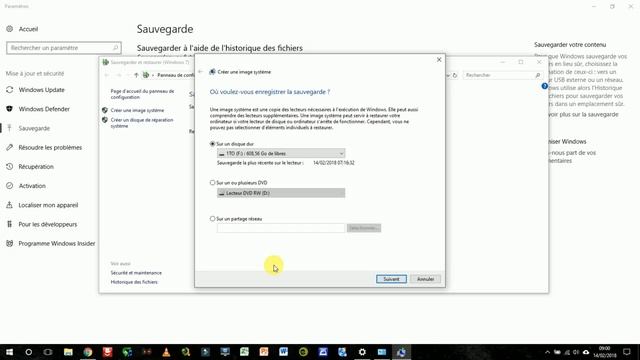Image resolution: width=640 pixels, height=360 pixels.
Task: Open the Action Center notifications icon
Action: click(x=627, y=352)
